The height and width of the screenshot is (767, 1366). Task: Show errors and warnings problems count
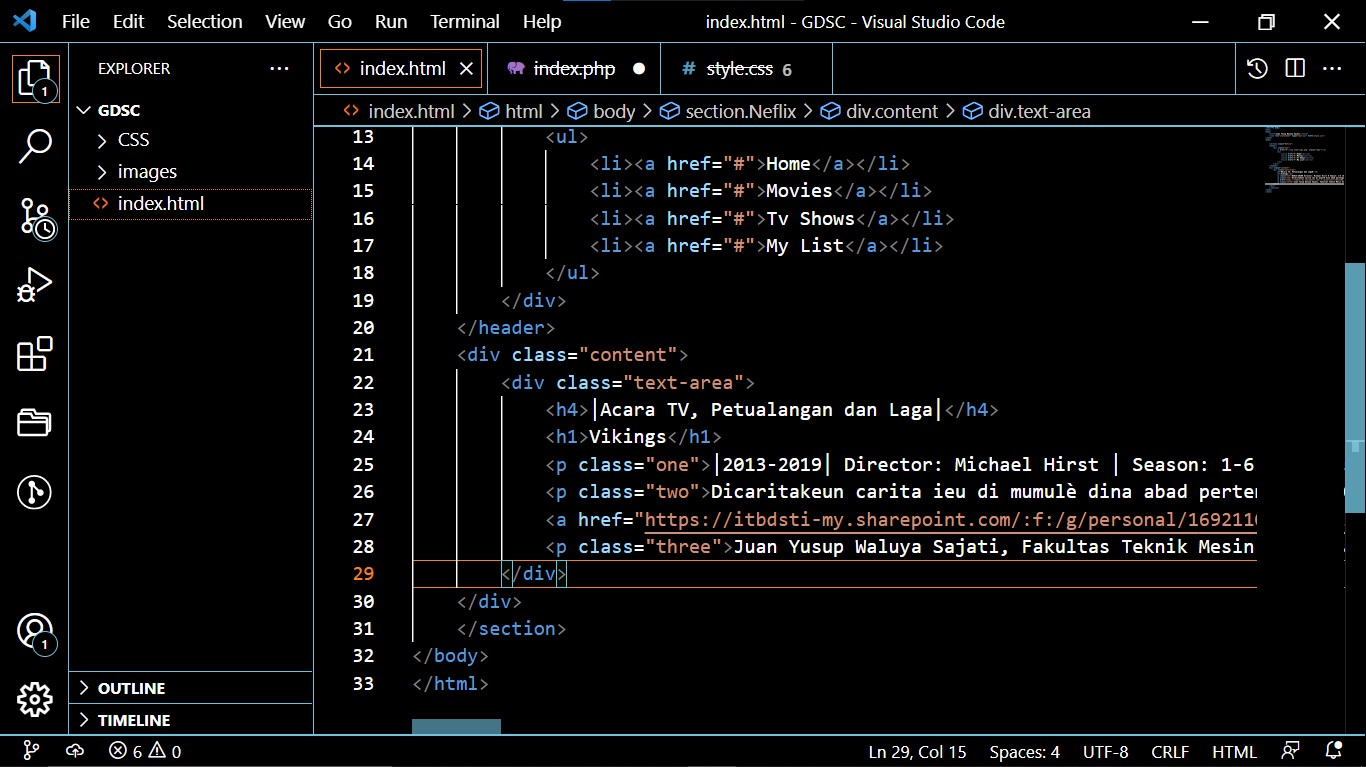point(145,751)
